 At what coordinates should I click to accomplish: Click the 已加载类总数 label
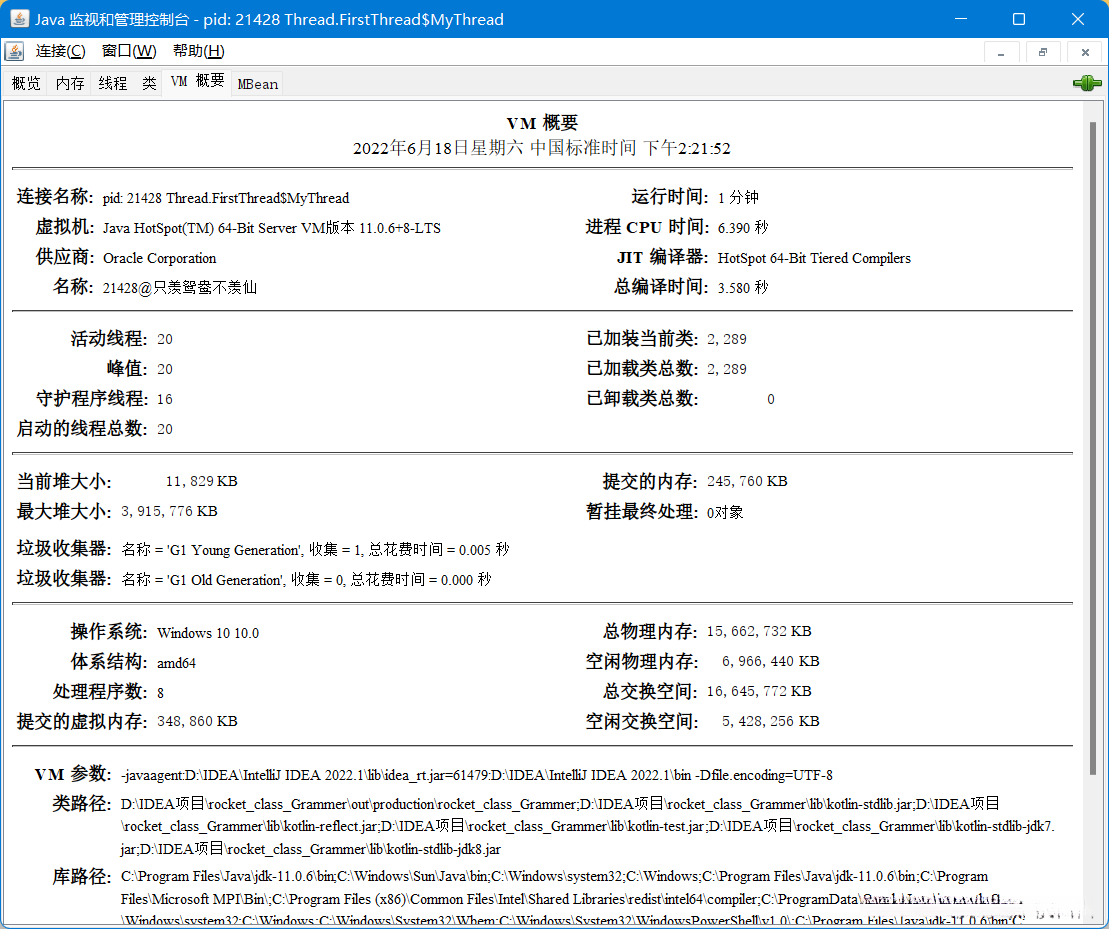641,368
